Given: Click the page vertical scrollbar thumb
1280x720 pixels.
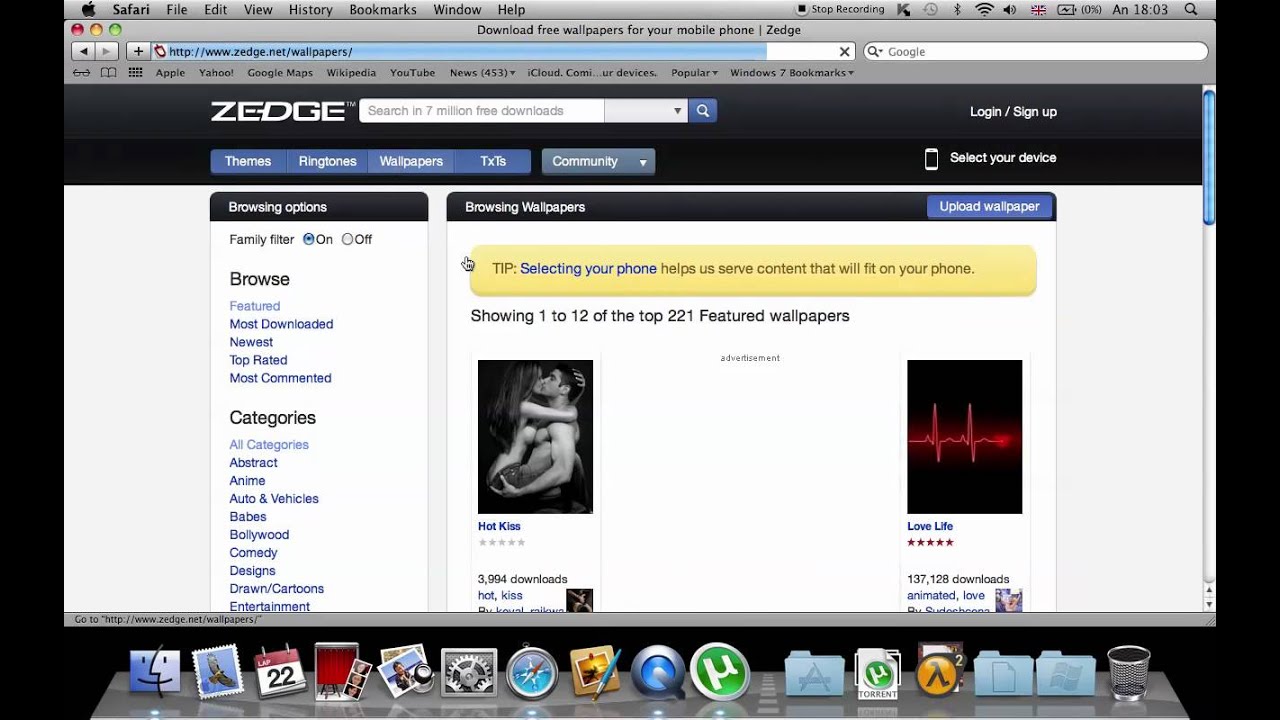Looking at the screenshot, I should [1208, 156].
